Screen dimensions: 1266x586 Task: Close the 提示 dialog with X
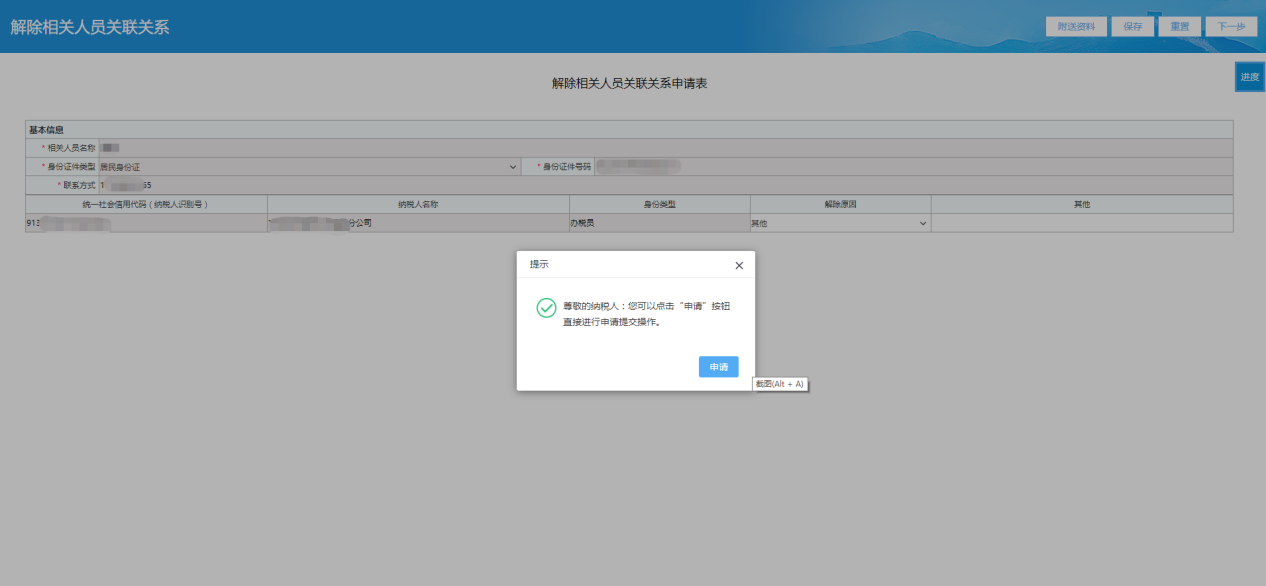pos(739,266)
